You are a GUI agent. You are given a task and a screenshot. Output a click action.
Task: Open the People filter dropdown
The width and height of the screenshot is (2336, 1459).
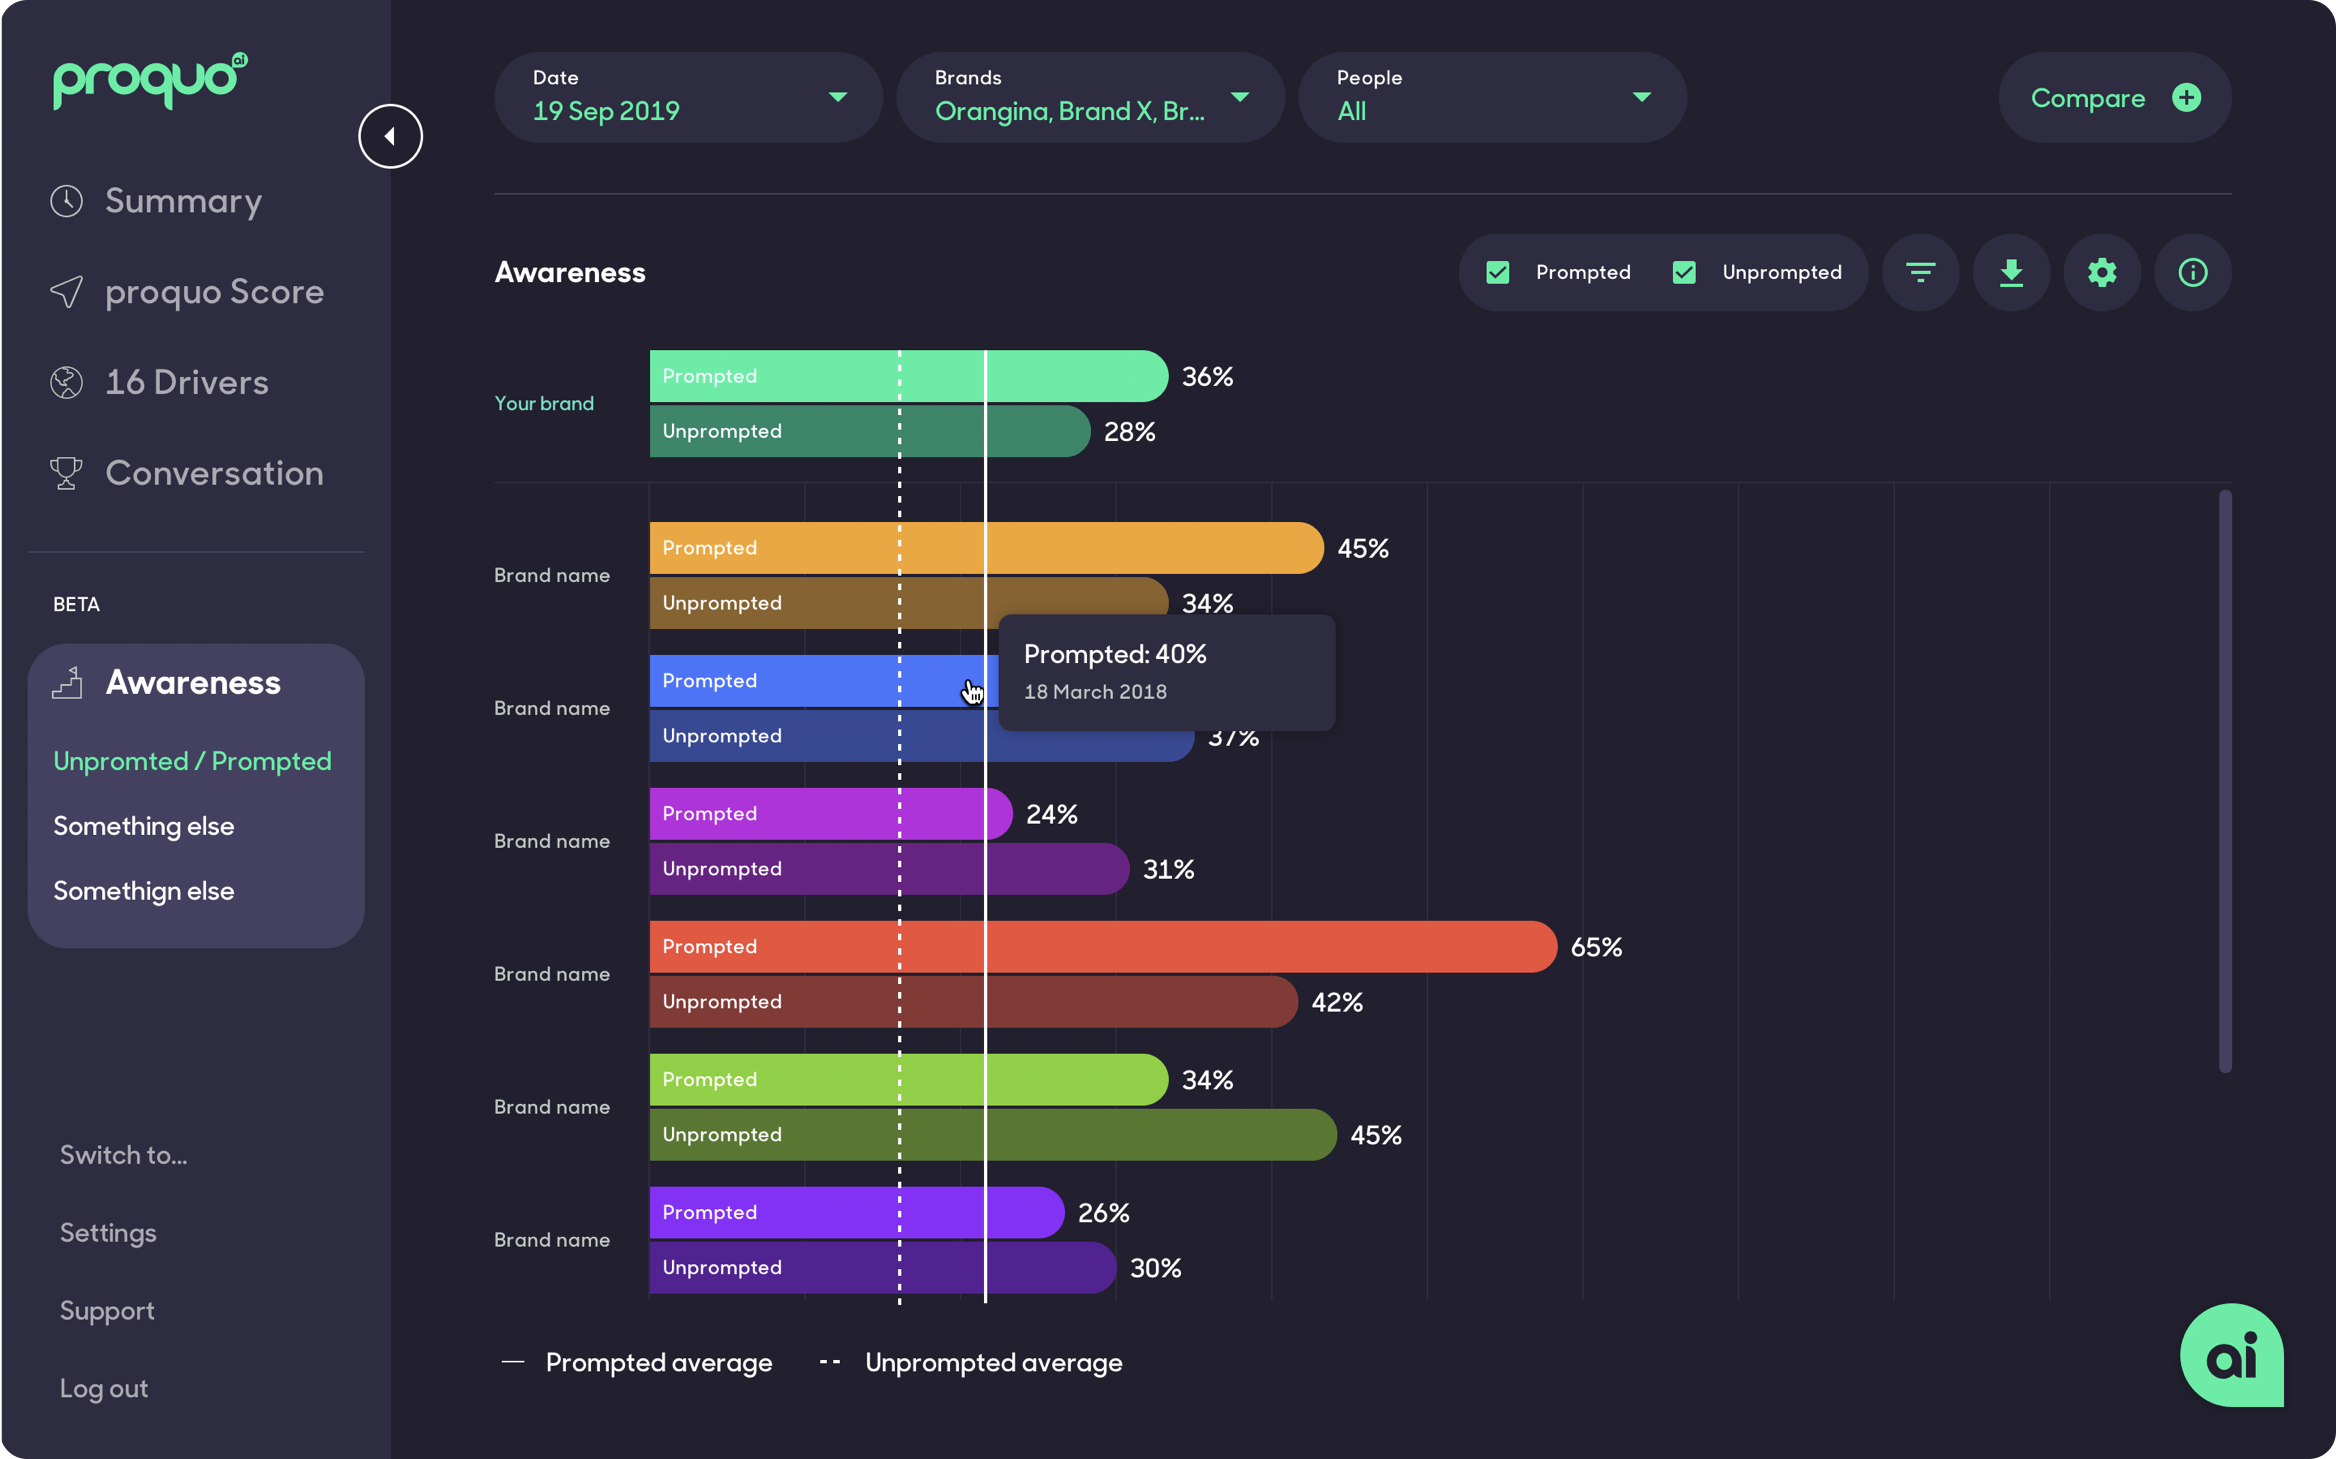pos(1492,97)
